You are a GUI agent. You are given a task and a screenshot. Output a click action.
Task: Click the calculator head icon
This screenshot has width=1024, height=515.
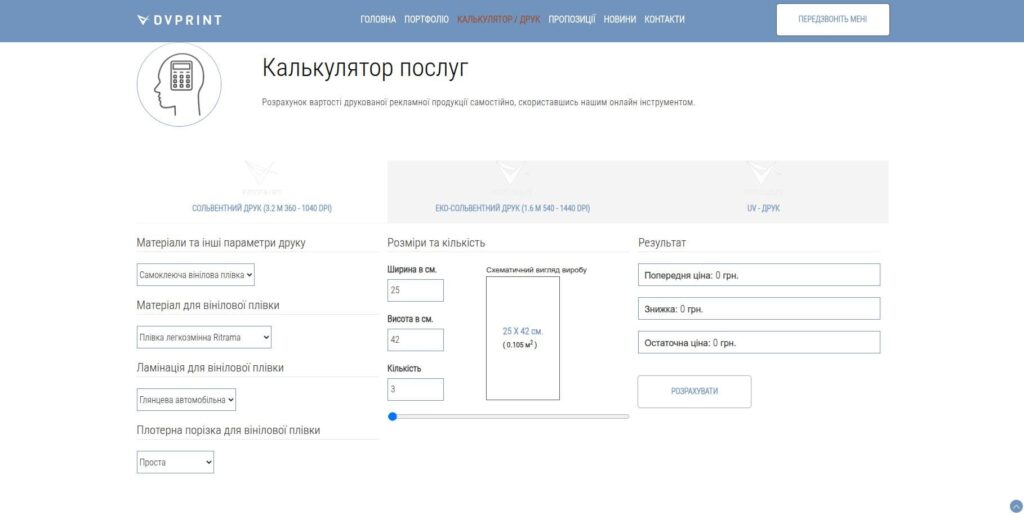pos(179,84)
